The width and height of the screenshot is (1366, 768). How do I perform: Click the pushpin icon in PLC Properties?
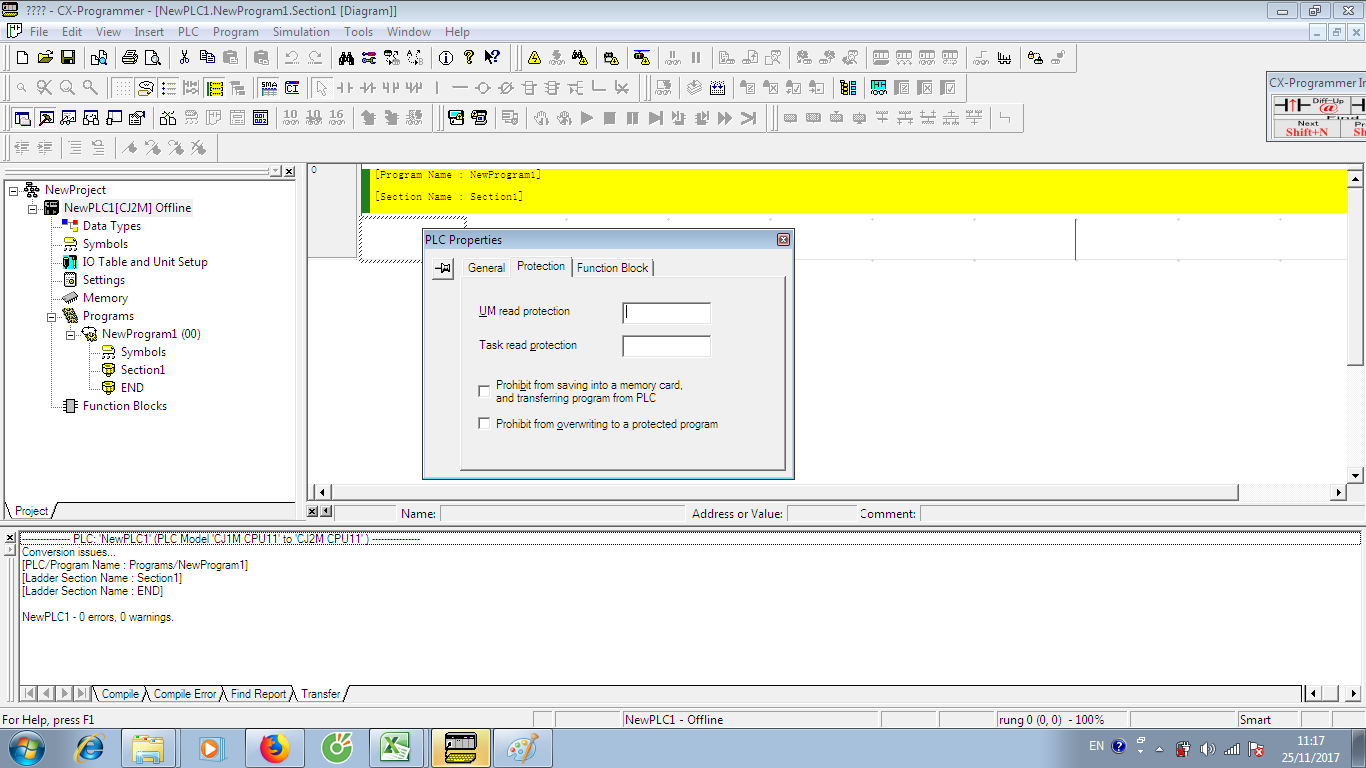[x=442, y=269]
